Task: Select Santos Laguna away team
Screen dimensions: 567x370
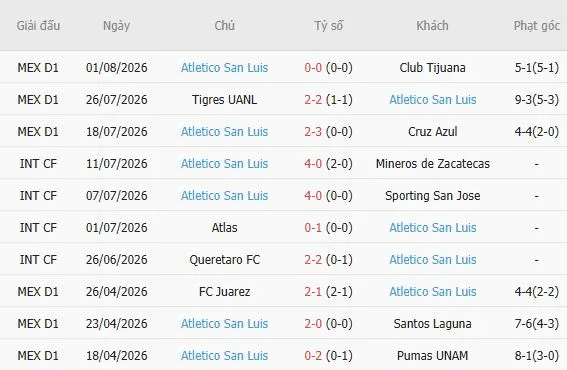Action: pos(432,324)
